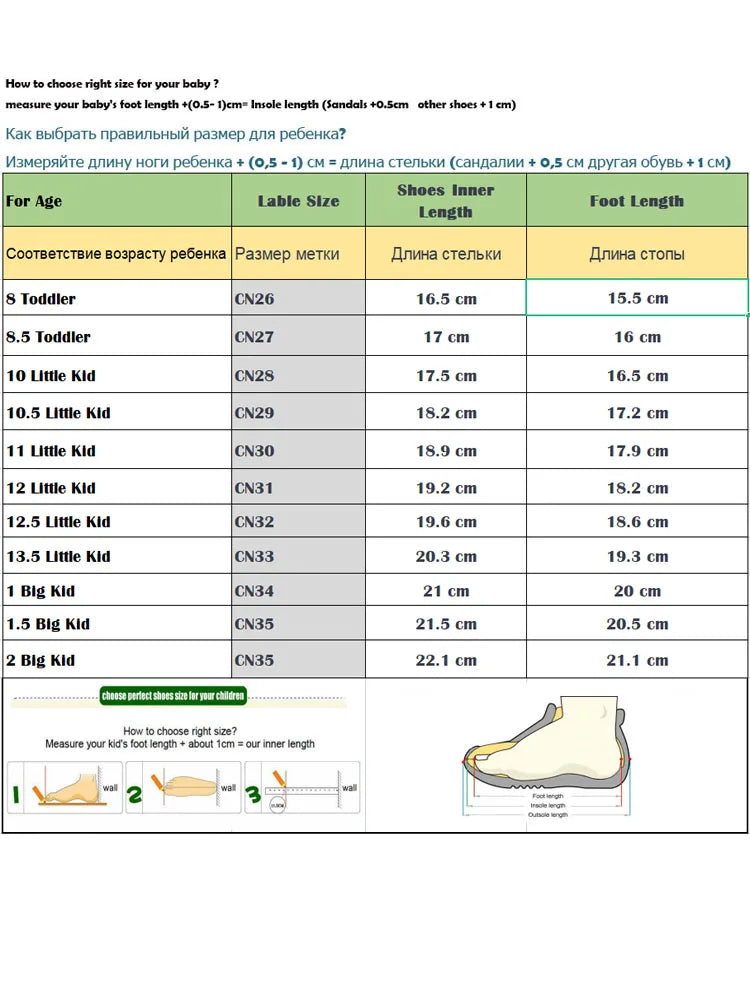Click the Размер метки header cell
The height and width of the screenshot is (1000, 750).
tap(298, 253)
